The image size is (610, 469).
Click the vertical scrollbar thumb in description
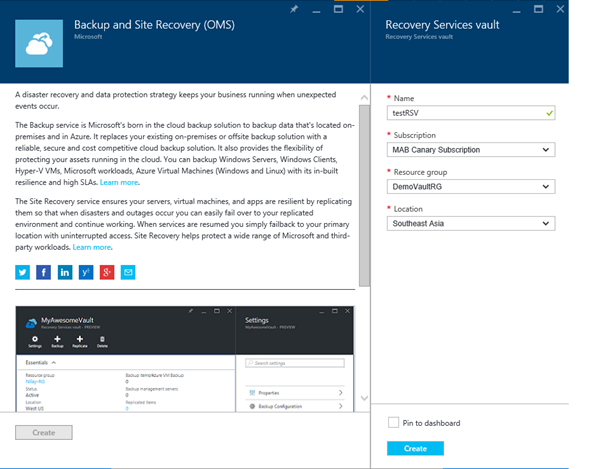tap(364, 196)
